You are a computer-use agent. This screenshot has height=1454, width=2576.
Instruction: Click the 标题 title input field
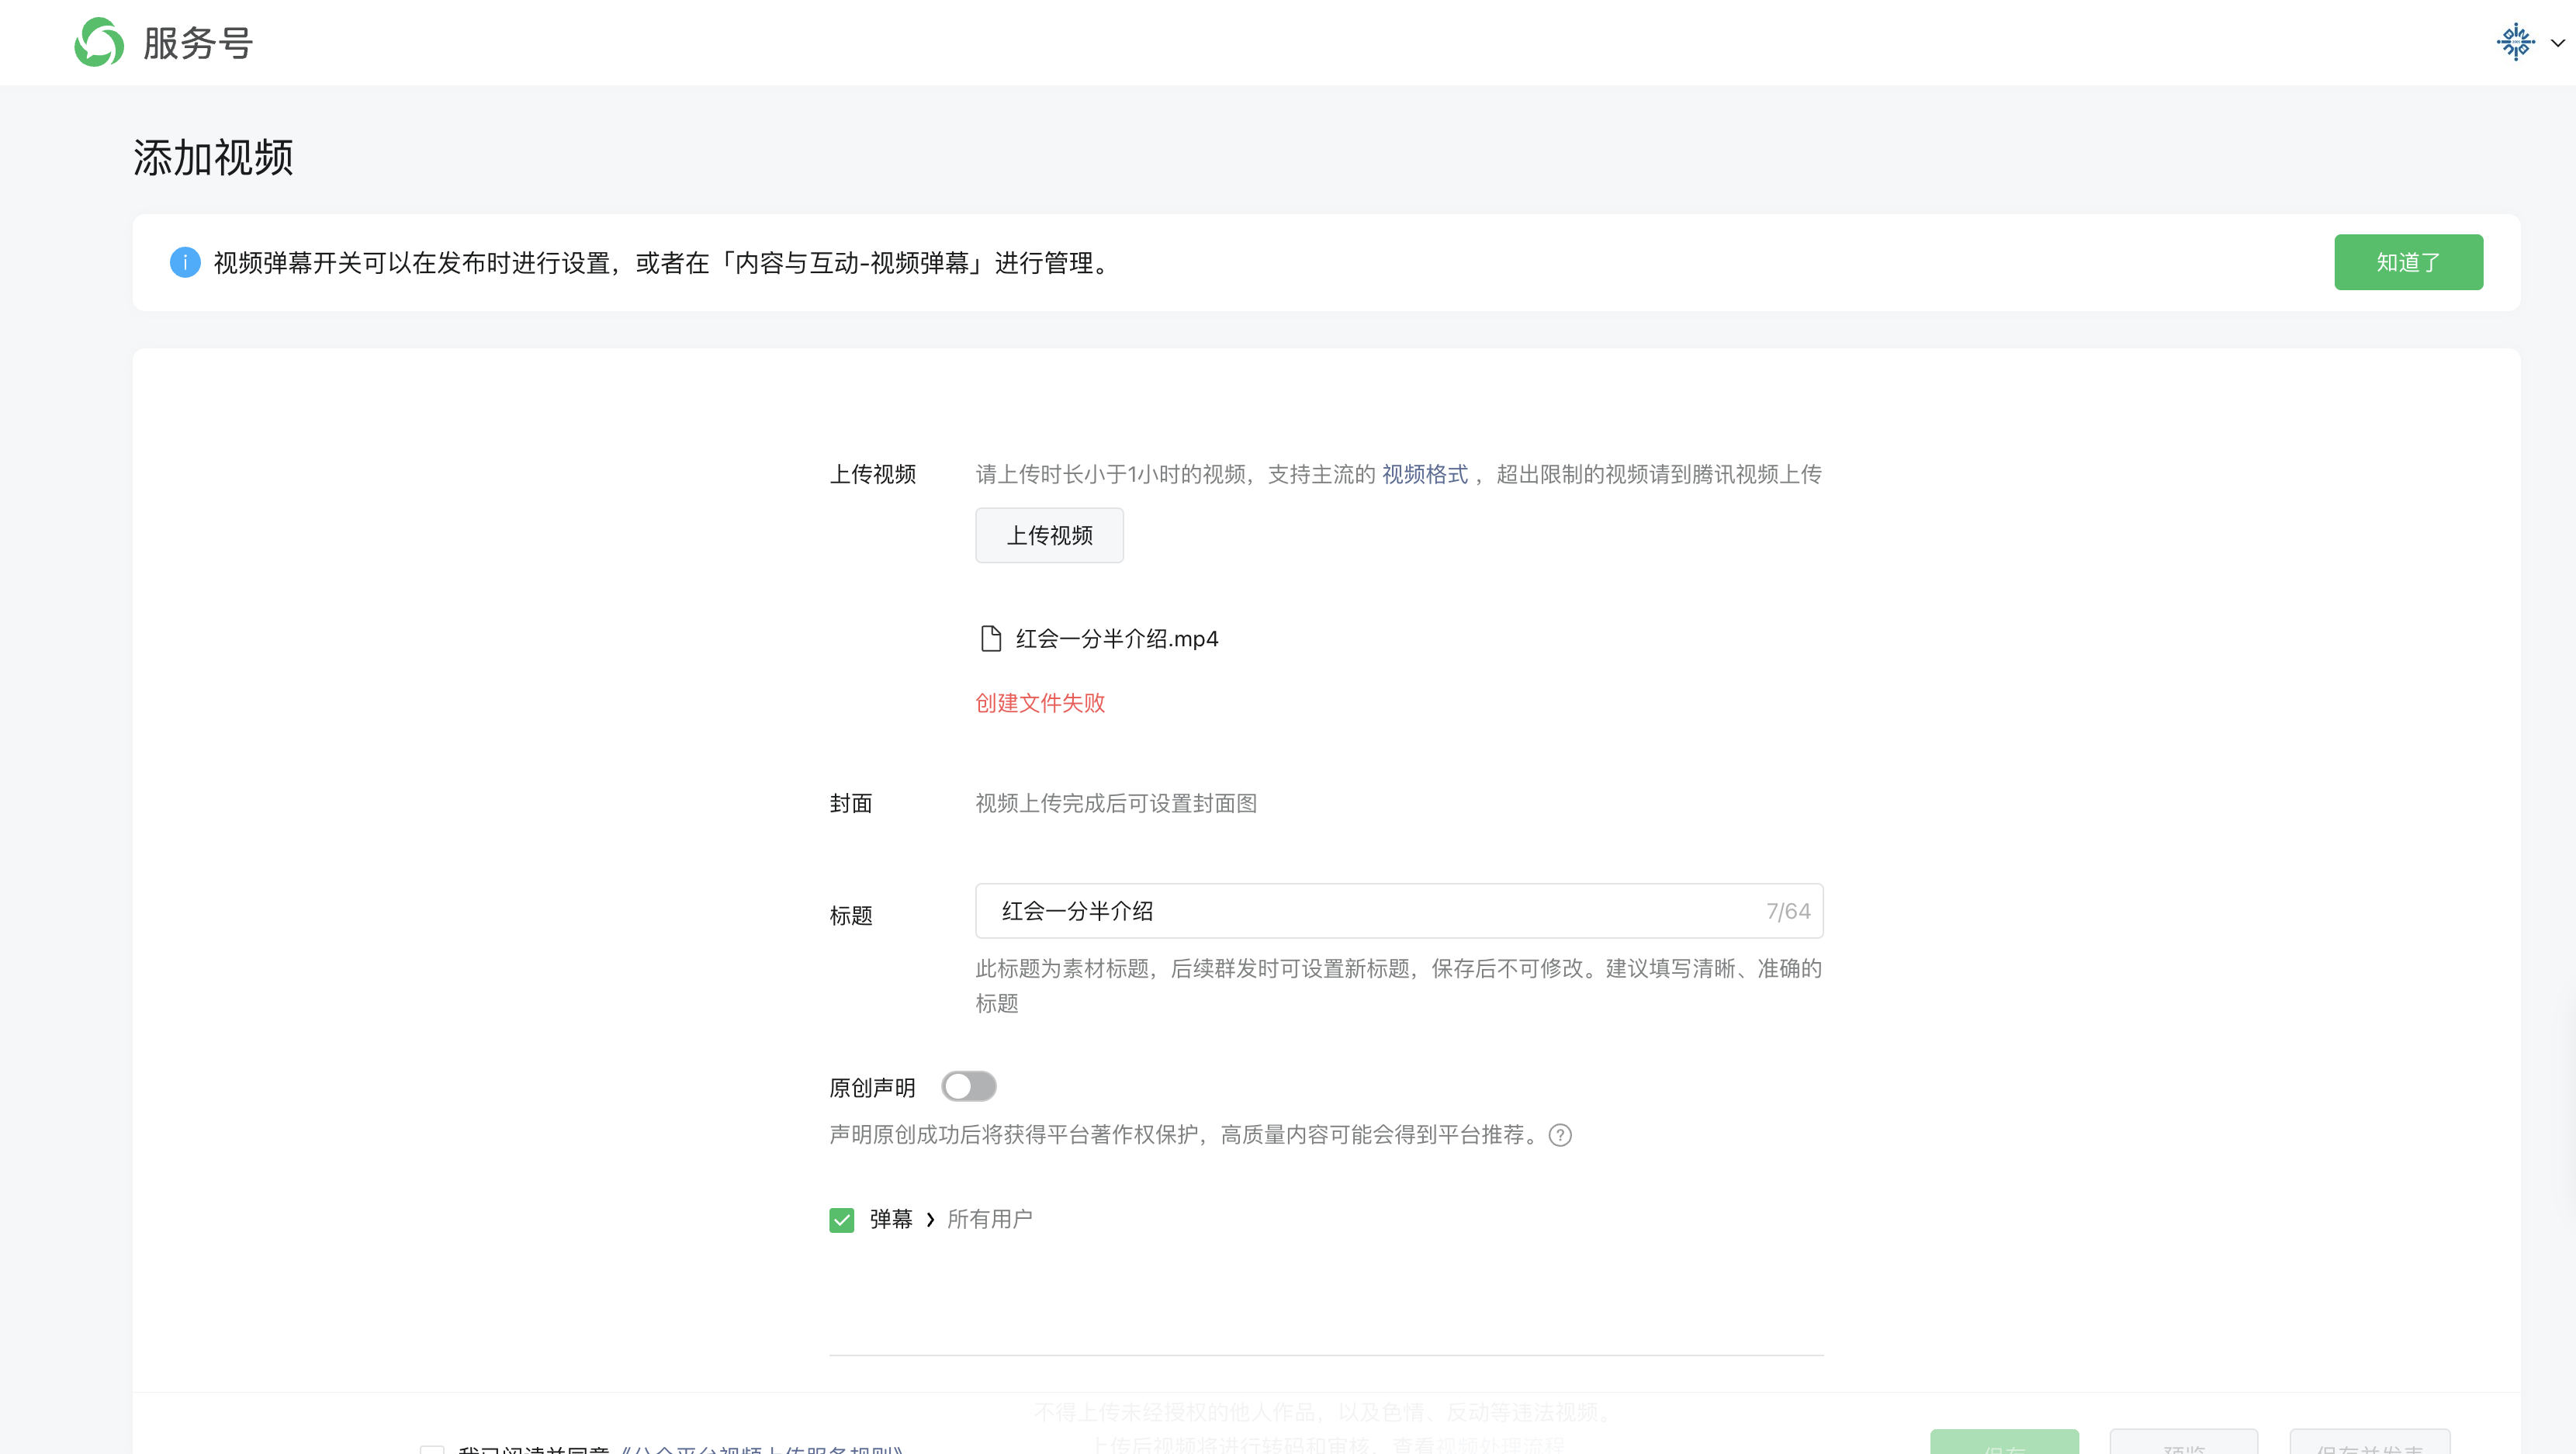pos(1380,910)
